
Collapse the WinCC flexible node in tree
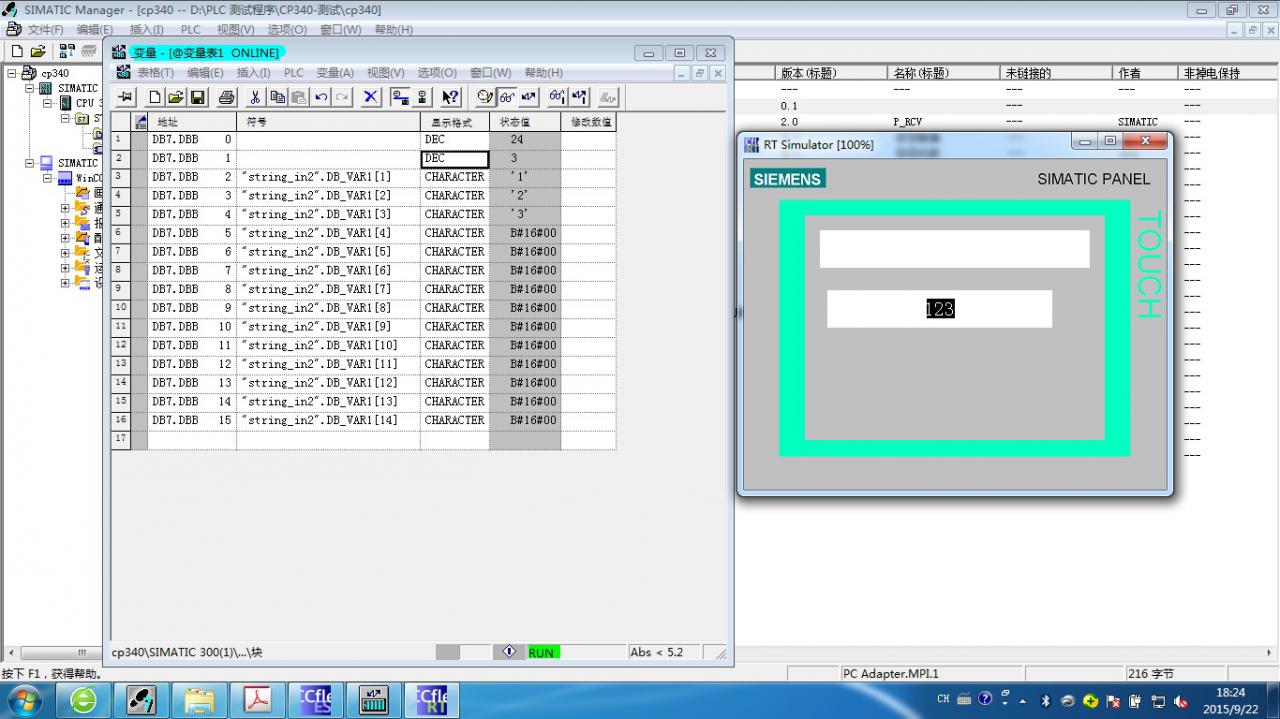47,178
